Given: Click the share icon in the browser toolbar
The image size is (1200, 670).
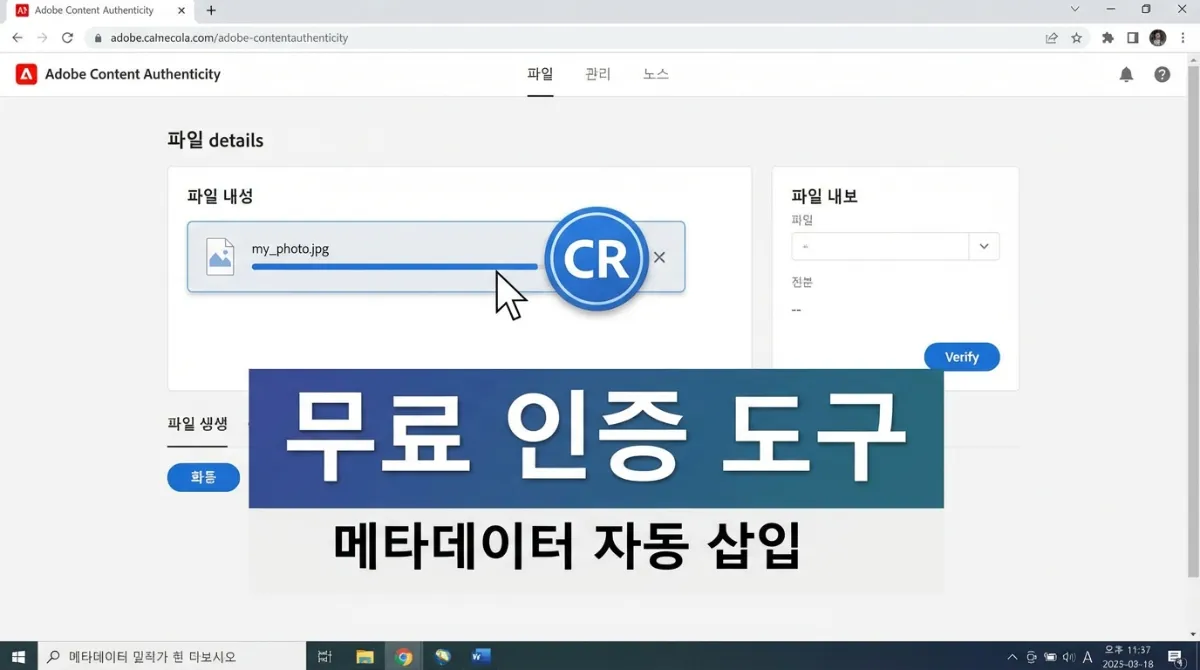Looking at the screenshot, I should click(1051, 37).
